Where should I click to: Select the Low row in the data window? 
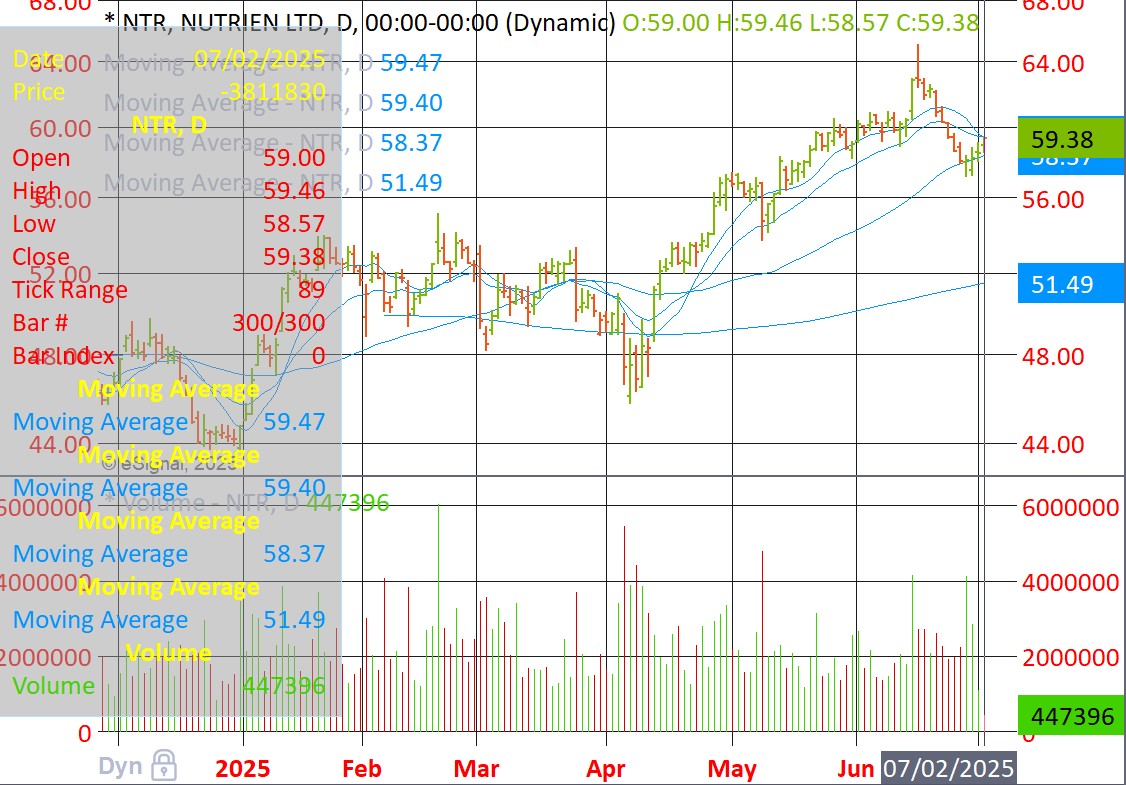click(169, 223)
